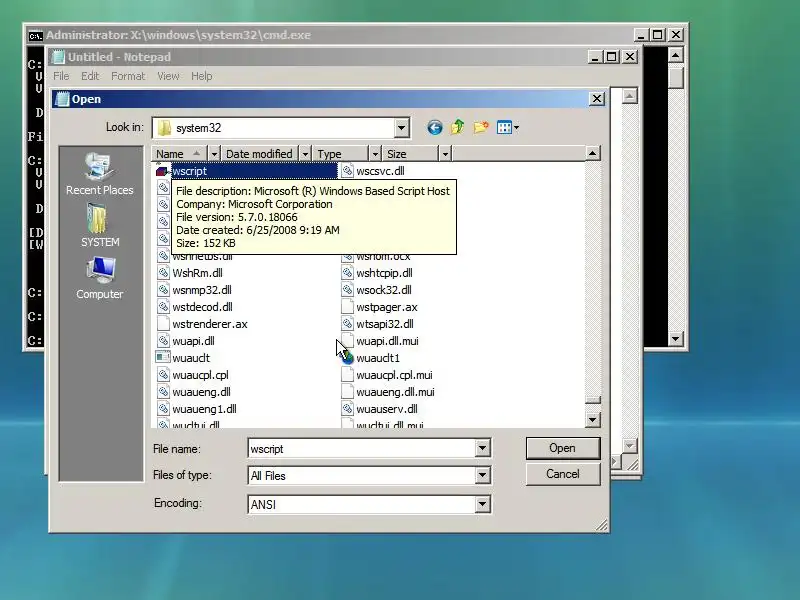
Task: Click cmd window scrollbar down arrow
Action: (676, 338)
